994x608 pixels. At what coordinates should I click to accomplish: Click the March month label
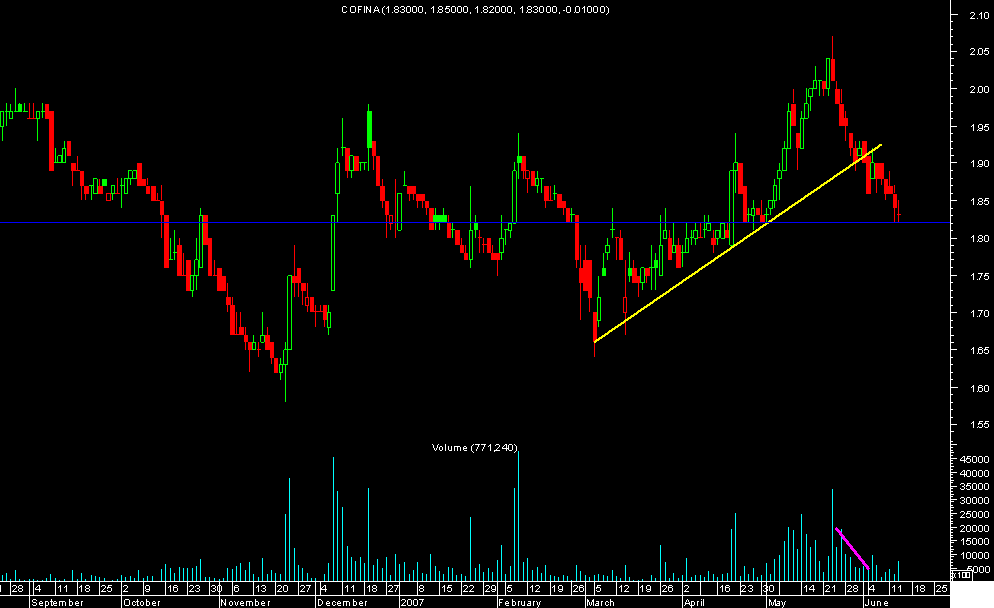click(x=600, y=602)
